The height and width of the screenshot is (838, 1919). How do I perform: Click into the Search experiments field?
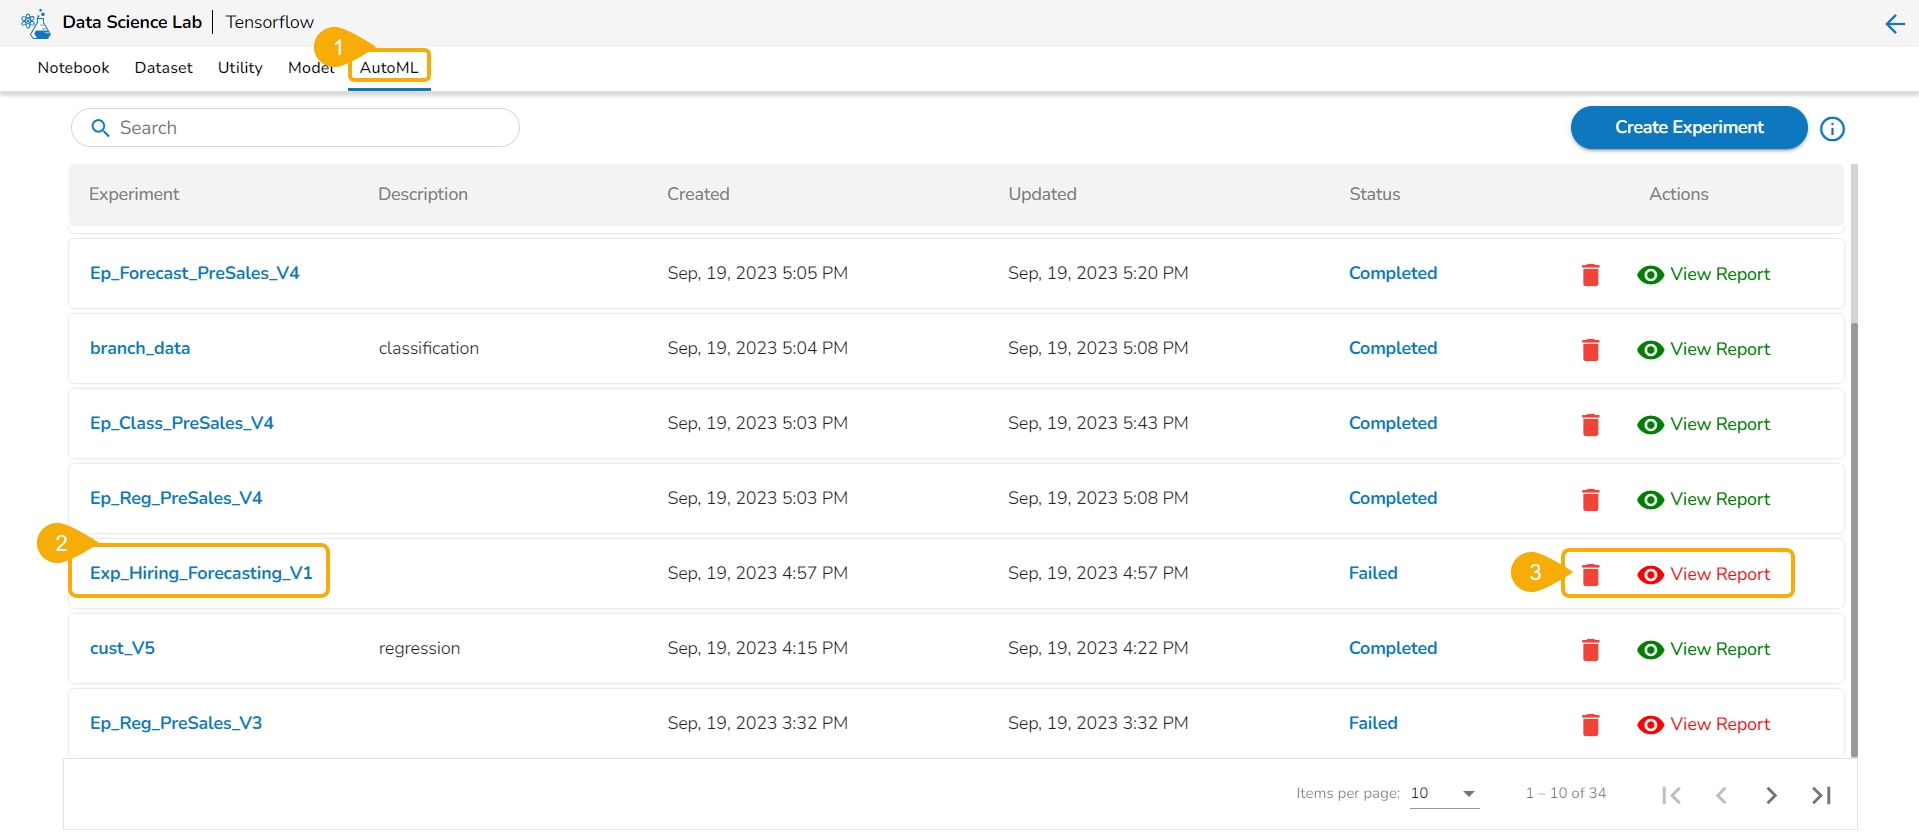click(x=300, y=128)
